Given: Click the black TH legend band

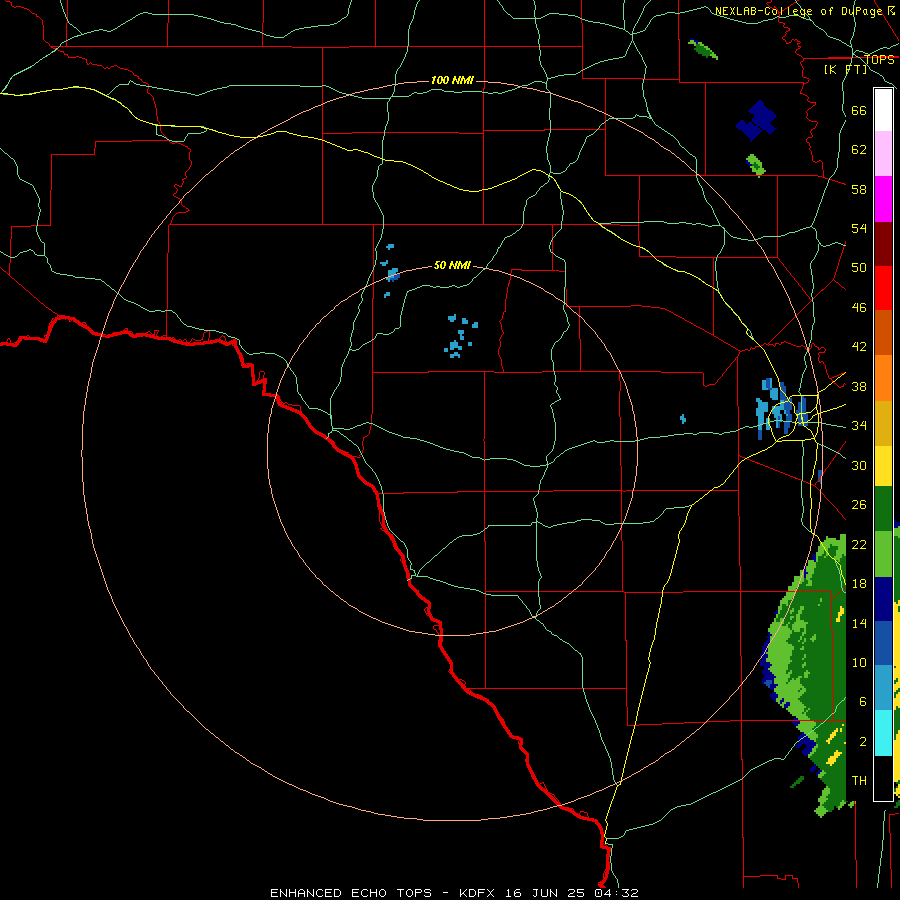Looking at the screenshot, I should 883,778.
